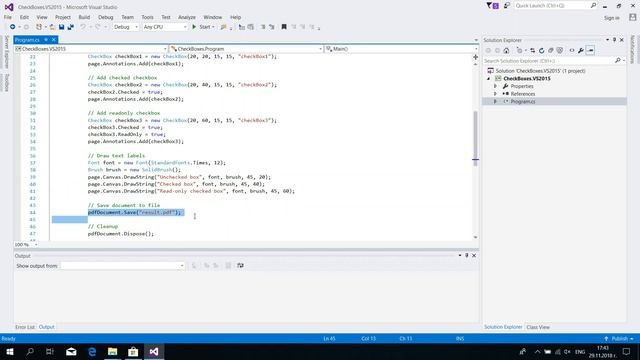This screenshot has height=360, width=640.
Task: Open the Mail app from the taskbar
Action: point(71,352)
